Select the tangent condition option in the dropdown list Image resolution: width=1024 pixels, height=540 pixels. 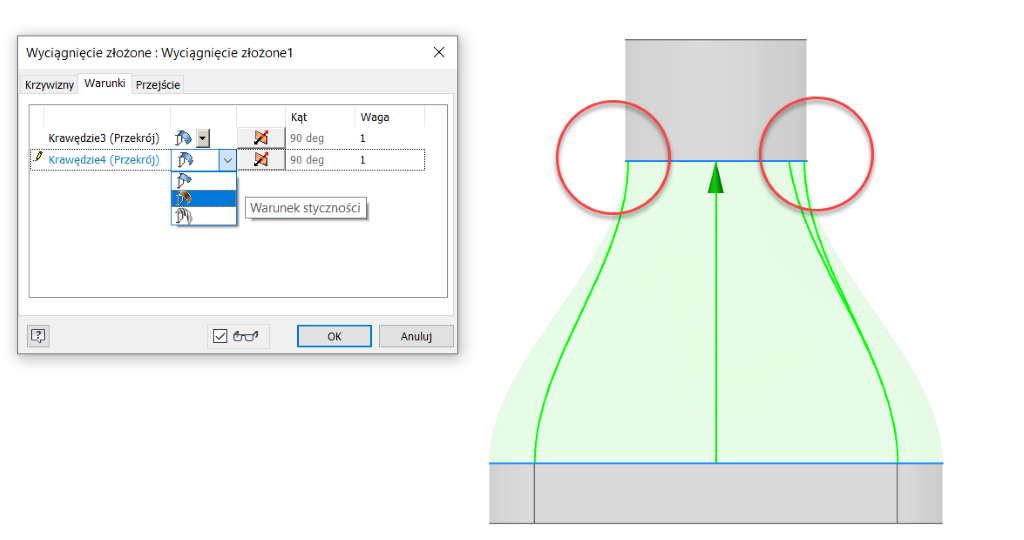185,198
